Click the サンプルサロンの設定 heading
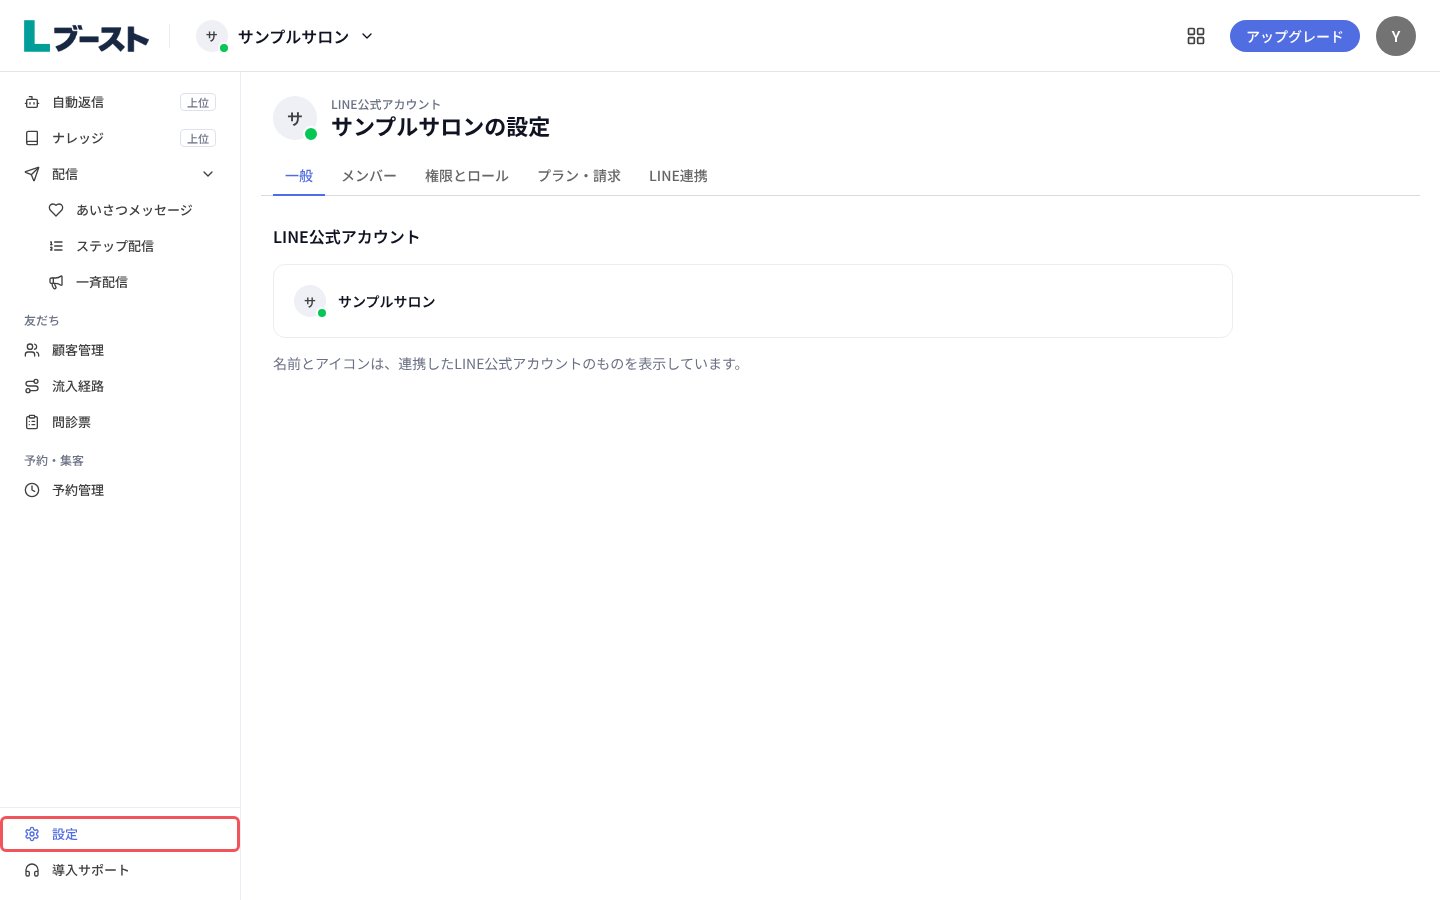1440x900 pixels. click(x=440, y=127)
